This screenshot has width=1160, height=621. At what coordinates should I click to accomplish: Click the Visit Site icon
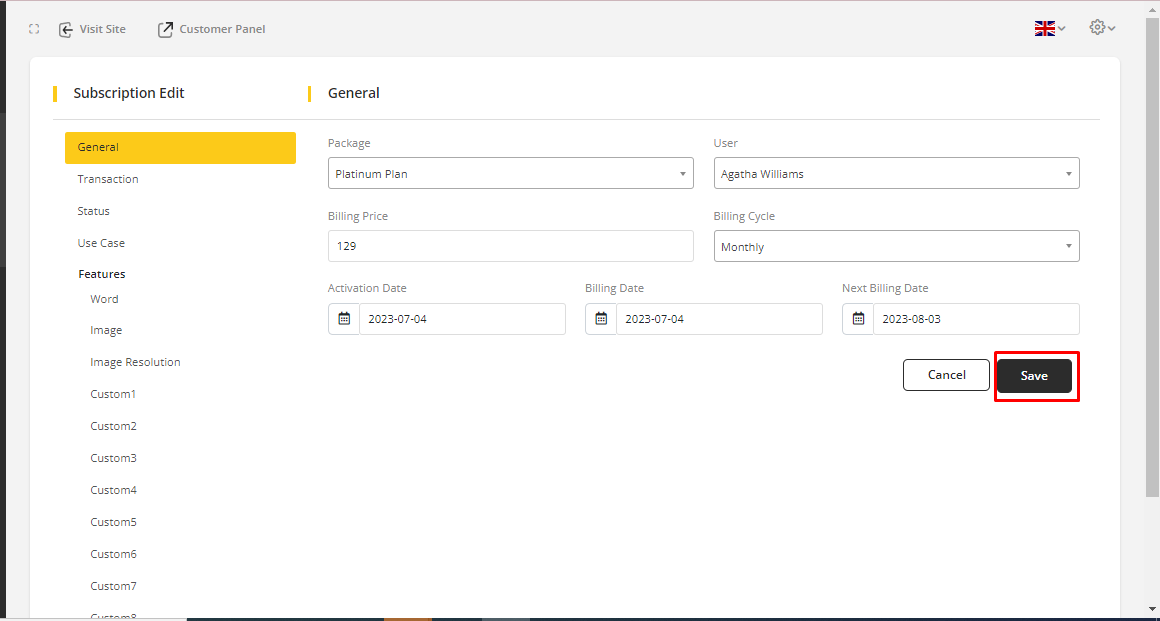tap(66, 29)
